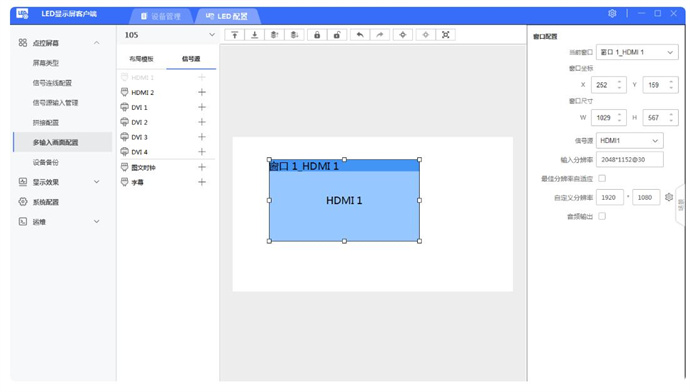This screenshot has width=690, height=392.
Task: Click the move layer down icon
Action: coord(294,35)
